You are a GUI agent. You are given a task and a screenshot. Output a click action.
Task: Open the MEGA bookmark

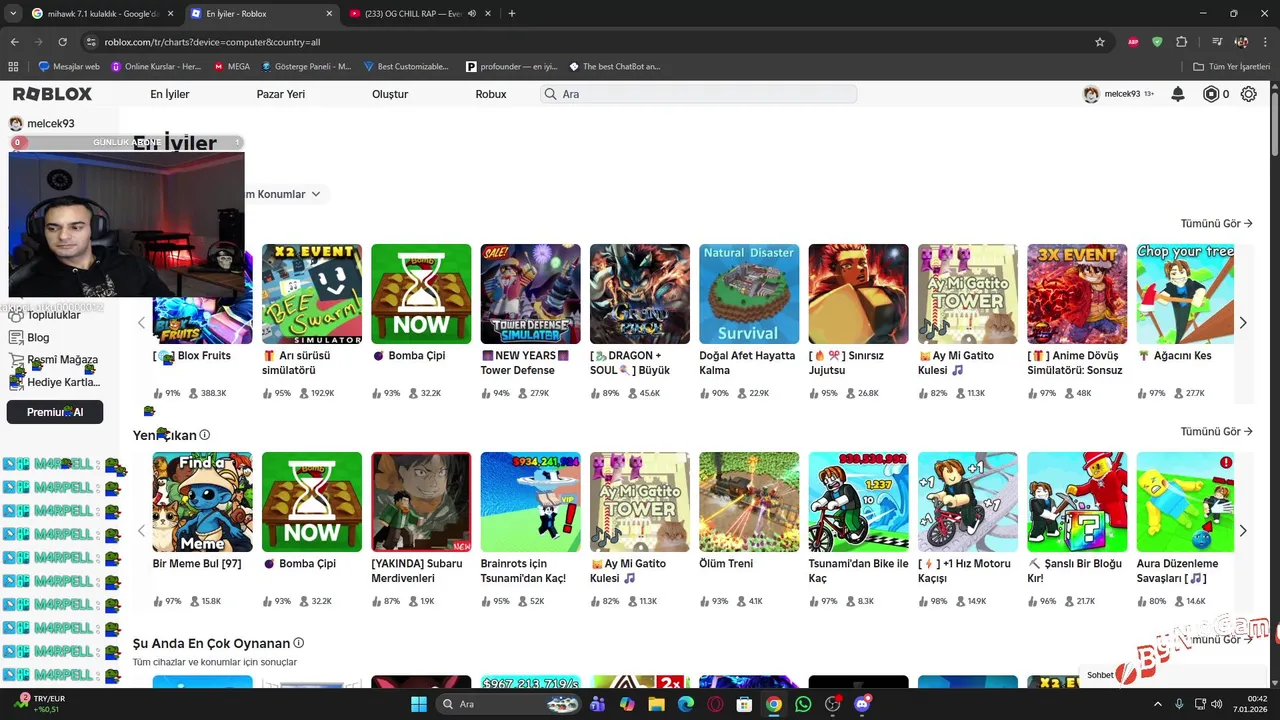click(232, 66)
